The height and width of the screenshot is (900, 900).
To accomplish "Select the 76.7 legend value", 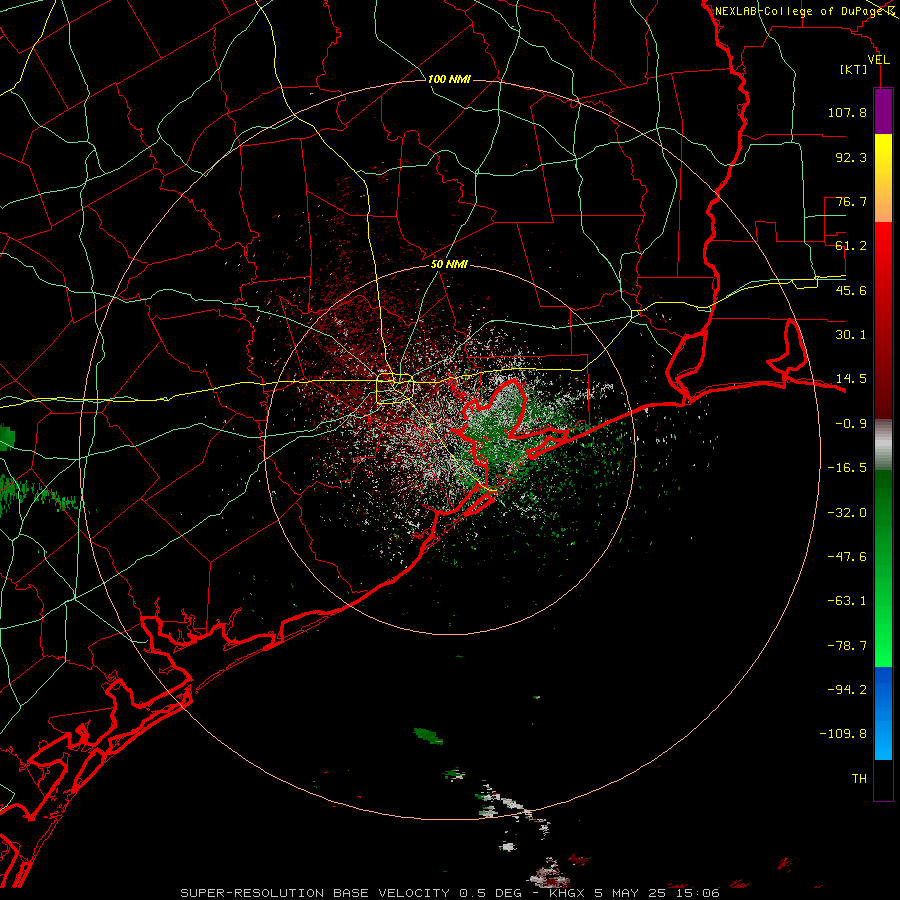I will coord(851,201).
